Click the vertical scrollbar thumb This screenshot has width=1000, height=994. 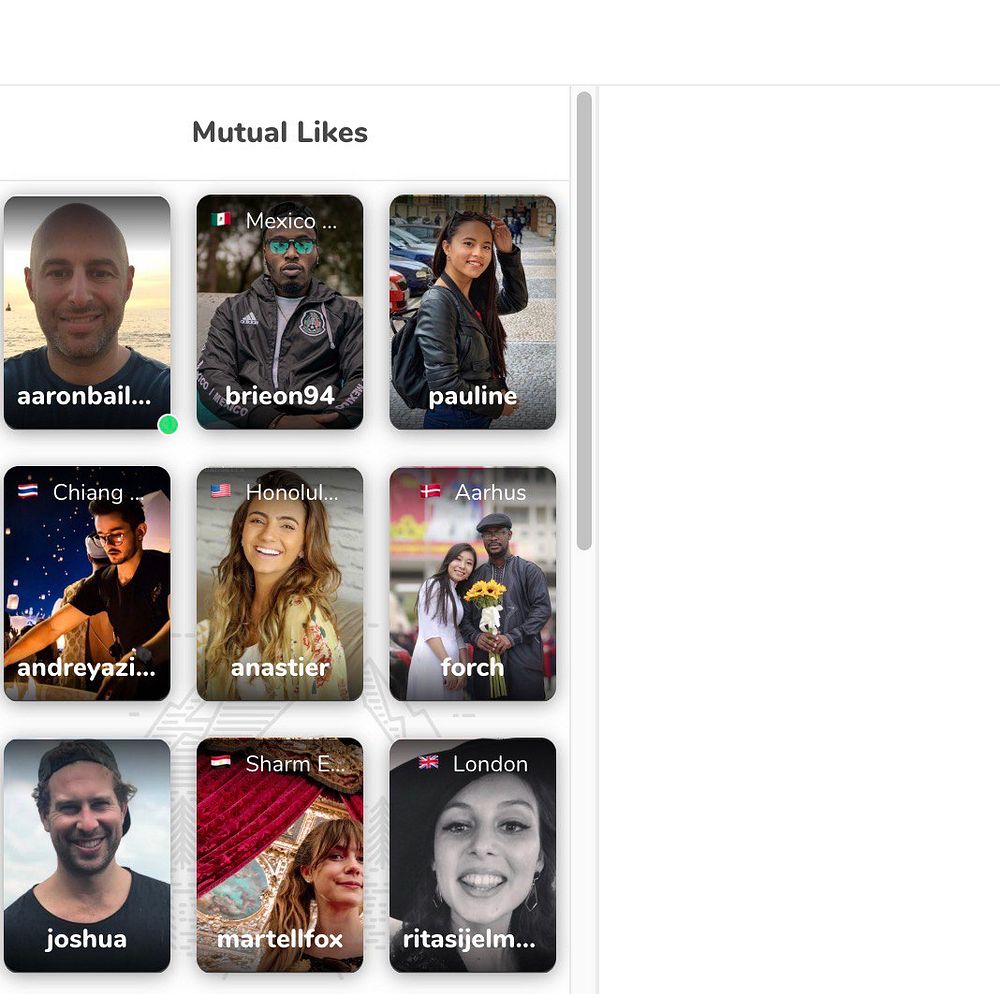(x=584, y=321)
